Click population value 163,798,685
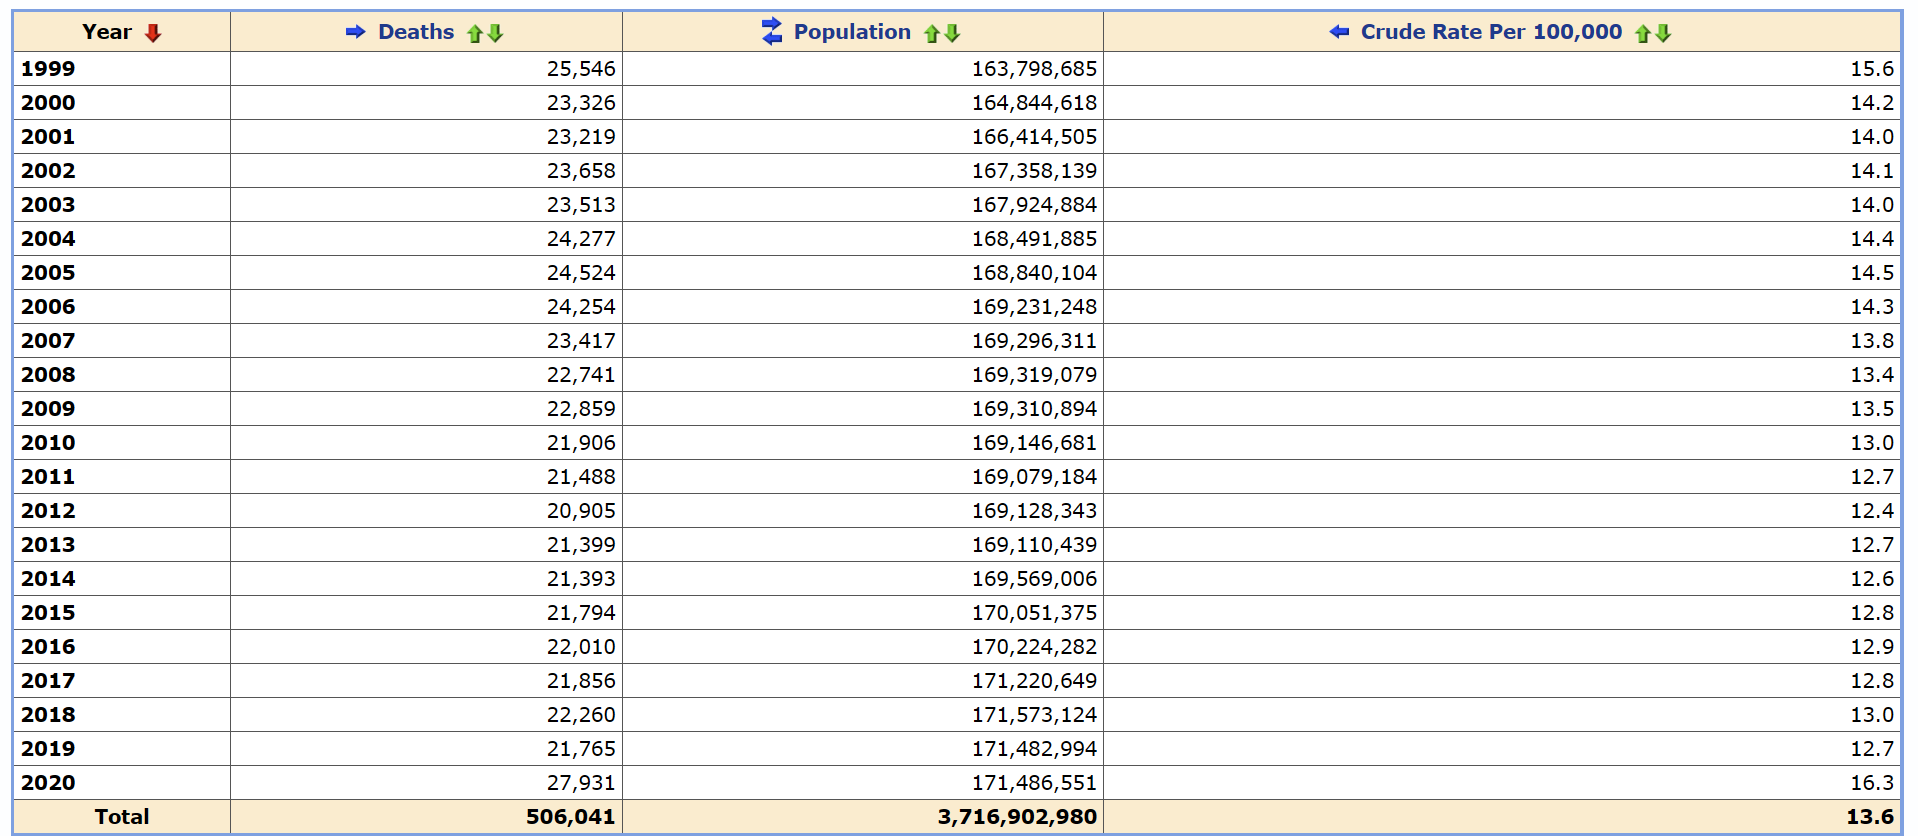The image size is (1918, 836). click(1034, 69)
